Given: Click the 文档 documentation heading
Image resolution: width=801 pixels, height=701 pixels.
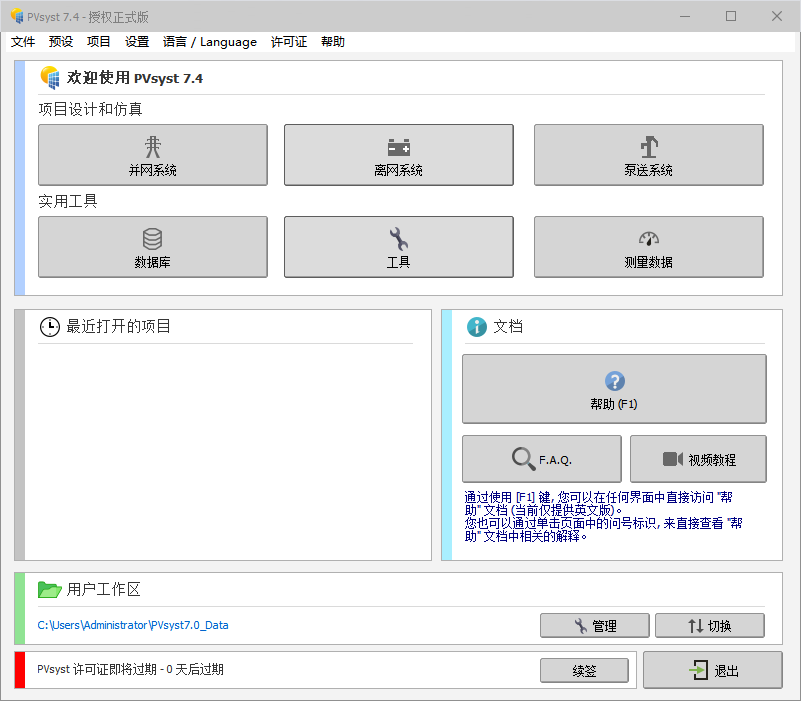Looking at the screenshot, I should tap(508, 326).
